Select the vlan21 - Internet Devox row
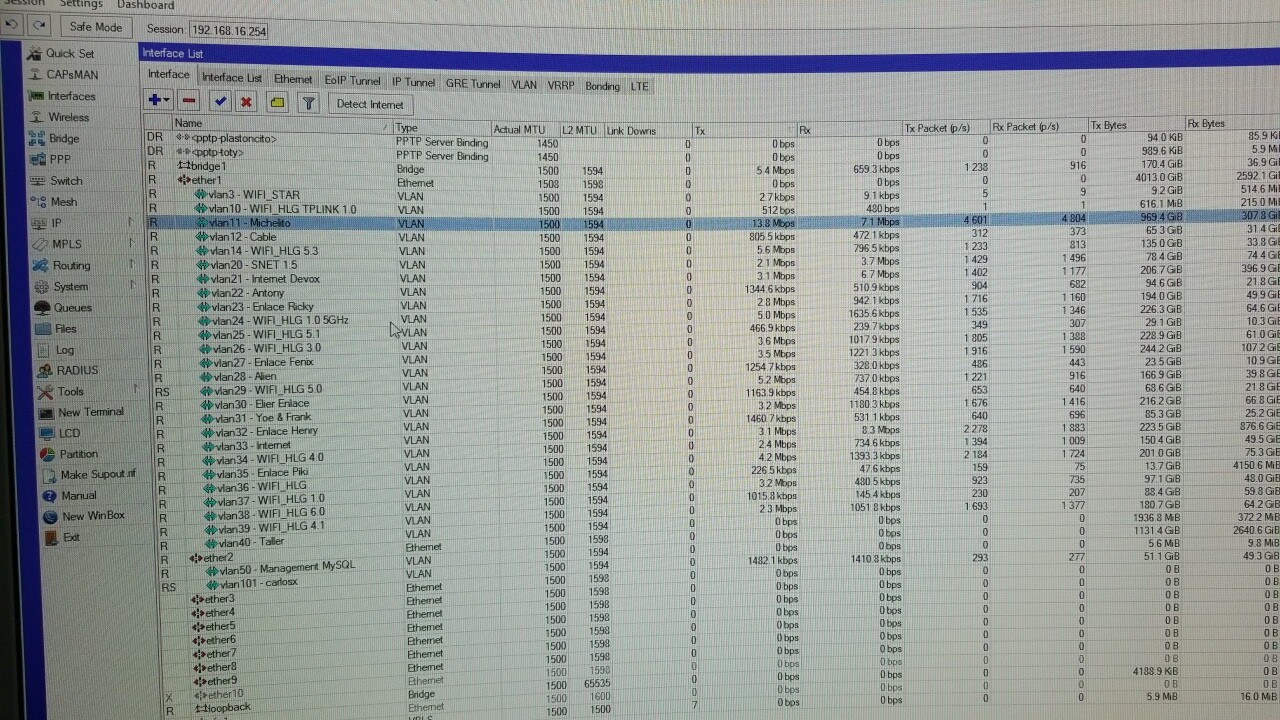 [712, 278]
